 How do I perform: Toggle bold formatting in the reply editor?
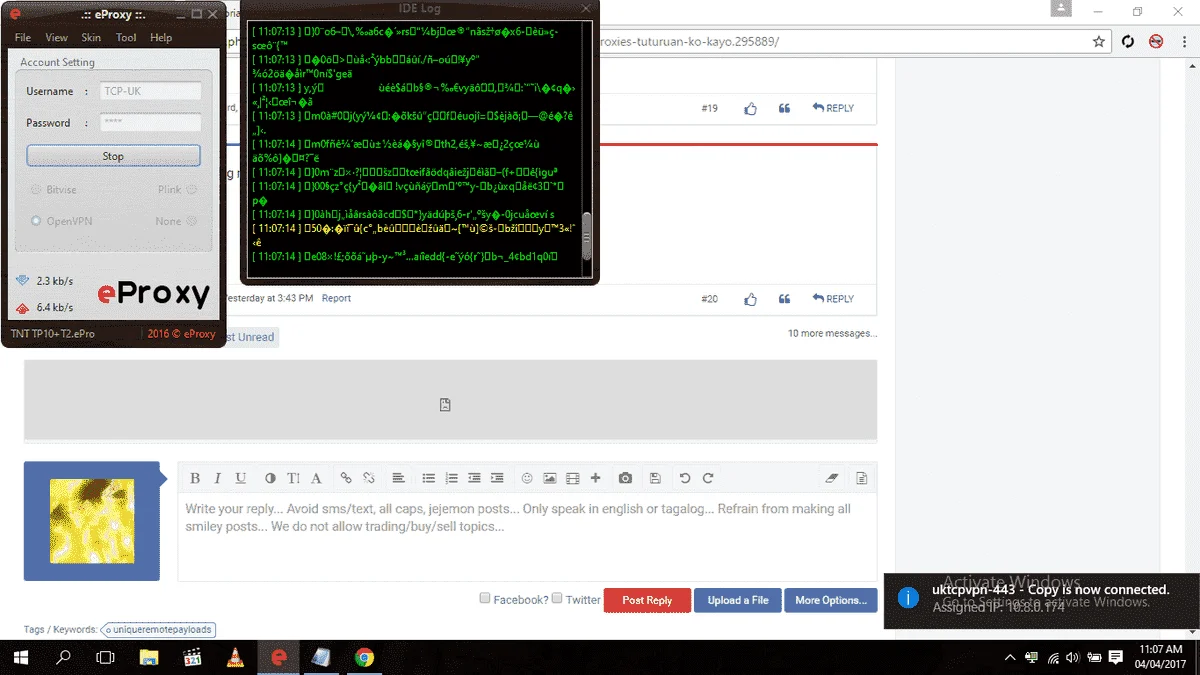coord(195,479)
